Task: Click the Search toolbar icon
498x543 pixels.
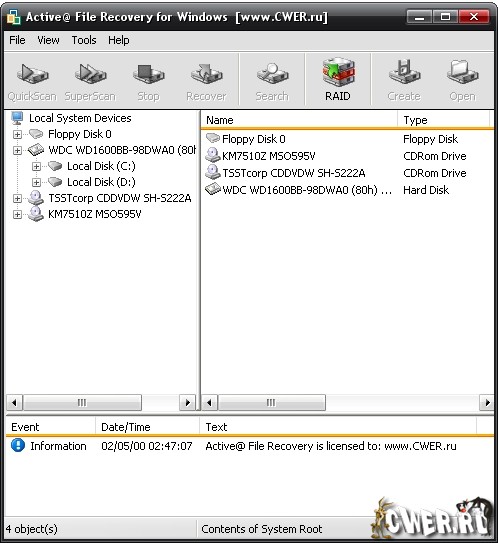Action: tap(272, 80)
